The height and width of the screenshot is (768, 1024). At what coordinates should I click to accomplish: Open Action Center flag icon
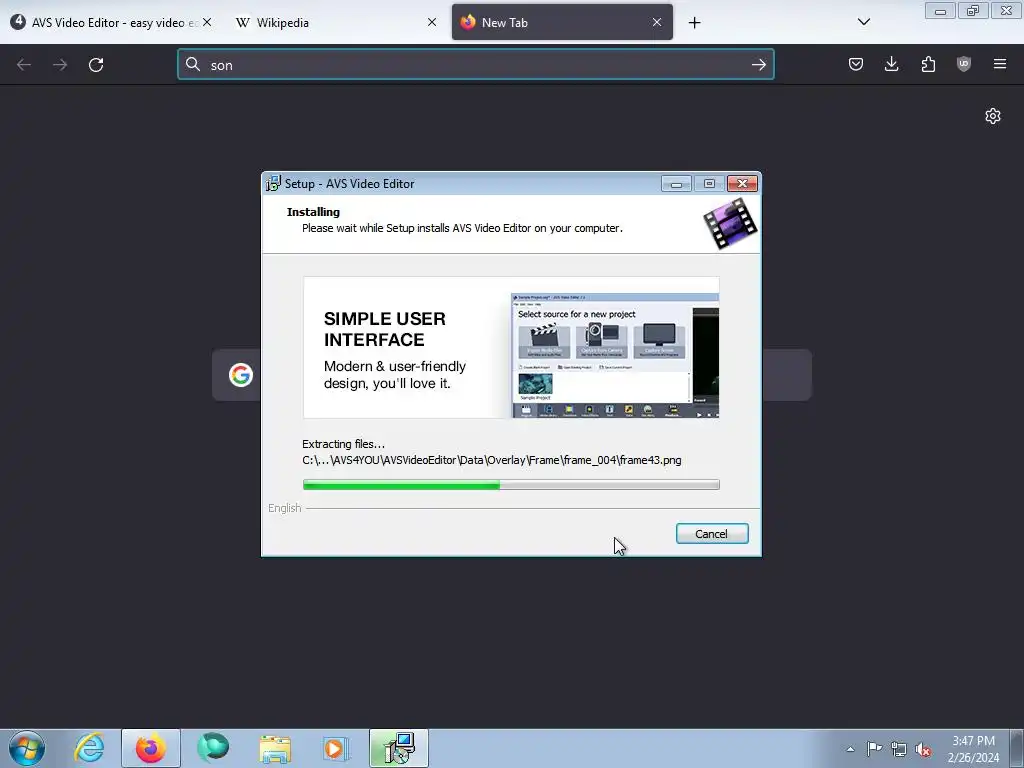click(x=874, y=749)
